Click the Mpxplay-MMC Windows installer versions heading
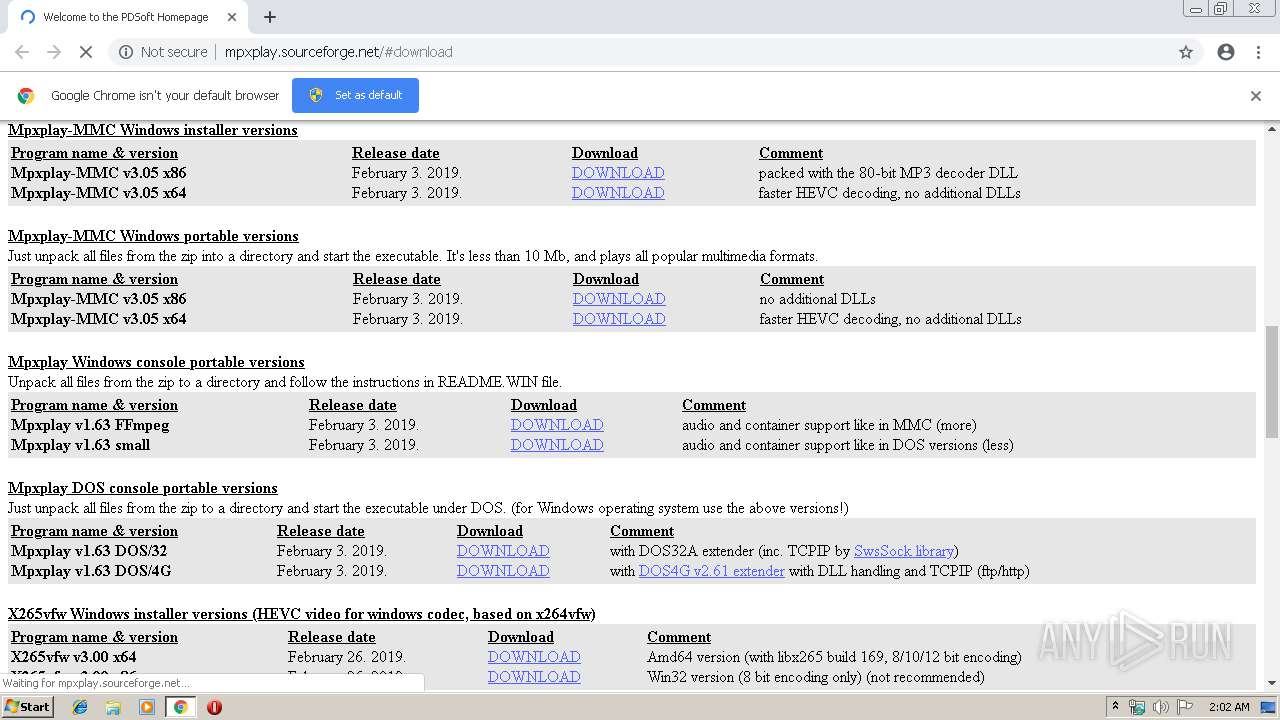This screenshot has height=720, width=1280. tap(153, 130)
